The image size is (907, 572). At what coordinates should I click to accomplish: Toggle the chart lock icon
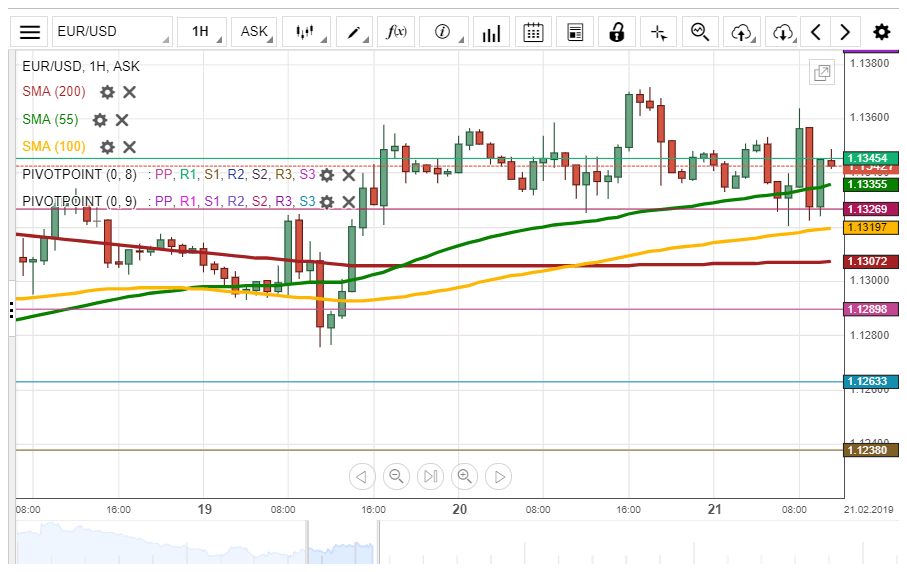coord(616,32)
